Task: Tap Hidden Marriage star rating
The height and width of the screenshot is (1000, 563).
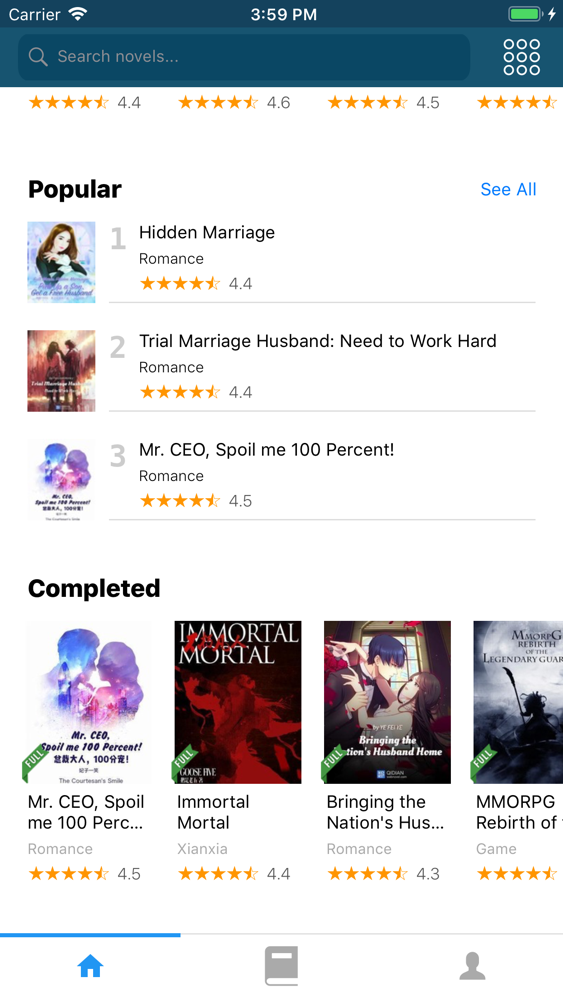Action: tap(196, 284)
